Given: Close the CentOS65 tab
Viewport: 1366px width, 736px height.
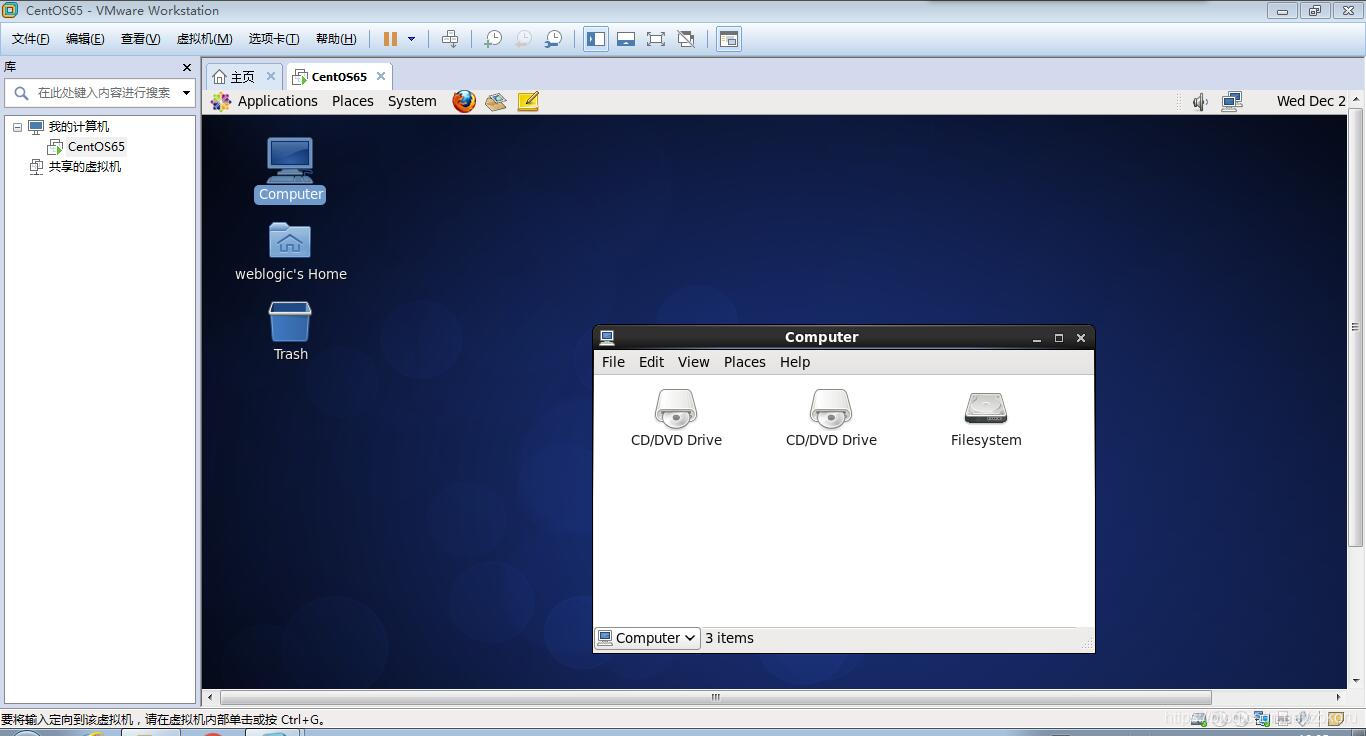Looking at the screenshot, I should coord(381,76).
